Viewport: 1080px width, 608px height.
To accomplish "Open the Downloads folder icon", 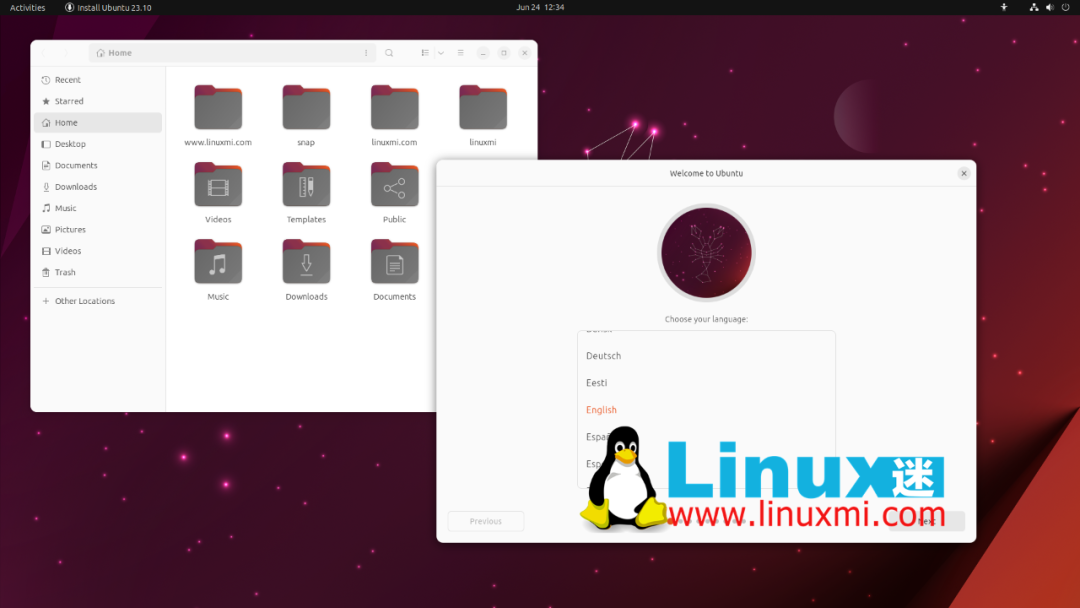I will pyautogui.click(x=306, y=262).
